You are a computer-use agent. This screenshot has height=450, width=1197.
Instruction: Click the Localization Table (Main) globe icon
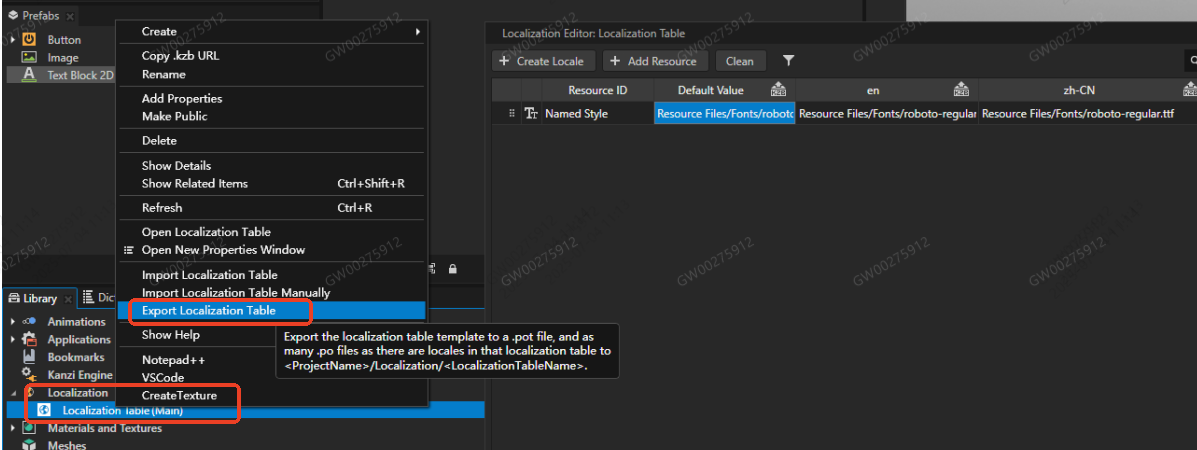pos(44,410)
